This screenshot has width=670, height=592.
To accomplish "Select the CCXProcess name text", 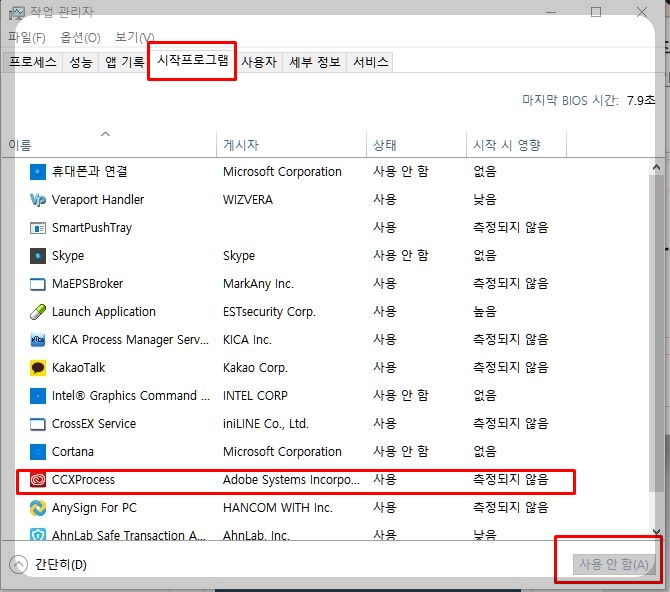I will (x=83, y=480).
